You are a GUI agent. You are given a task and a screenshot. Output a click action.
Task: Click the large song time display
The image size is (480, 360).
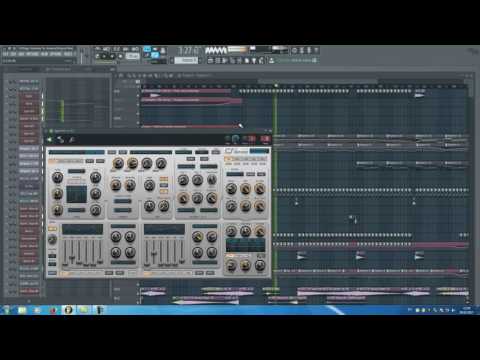189,51
